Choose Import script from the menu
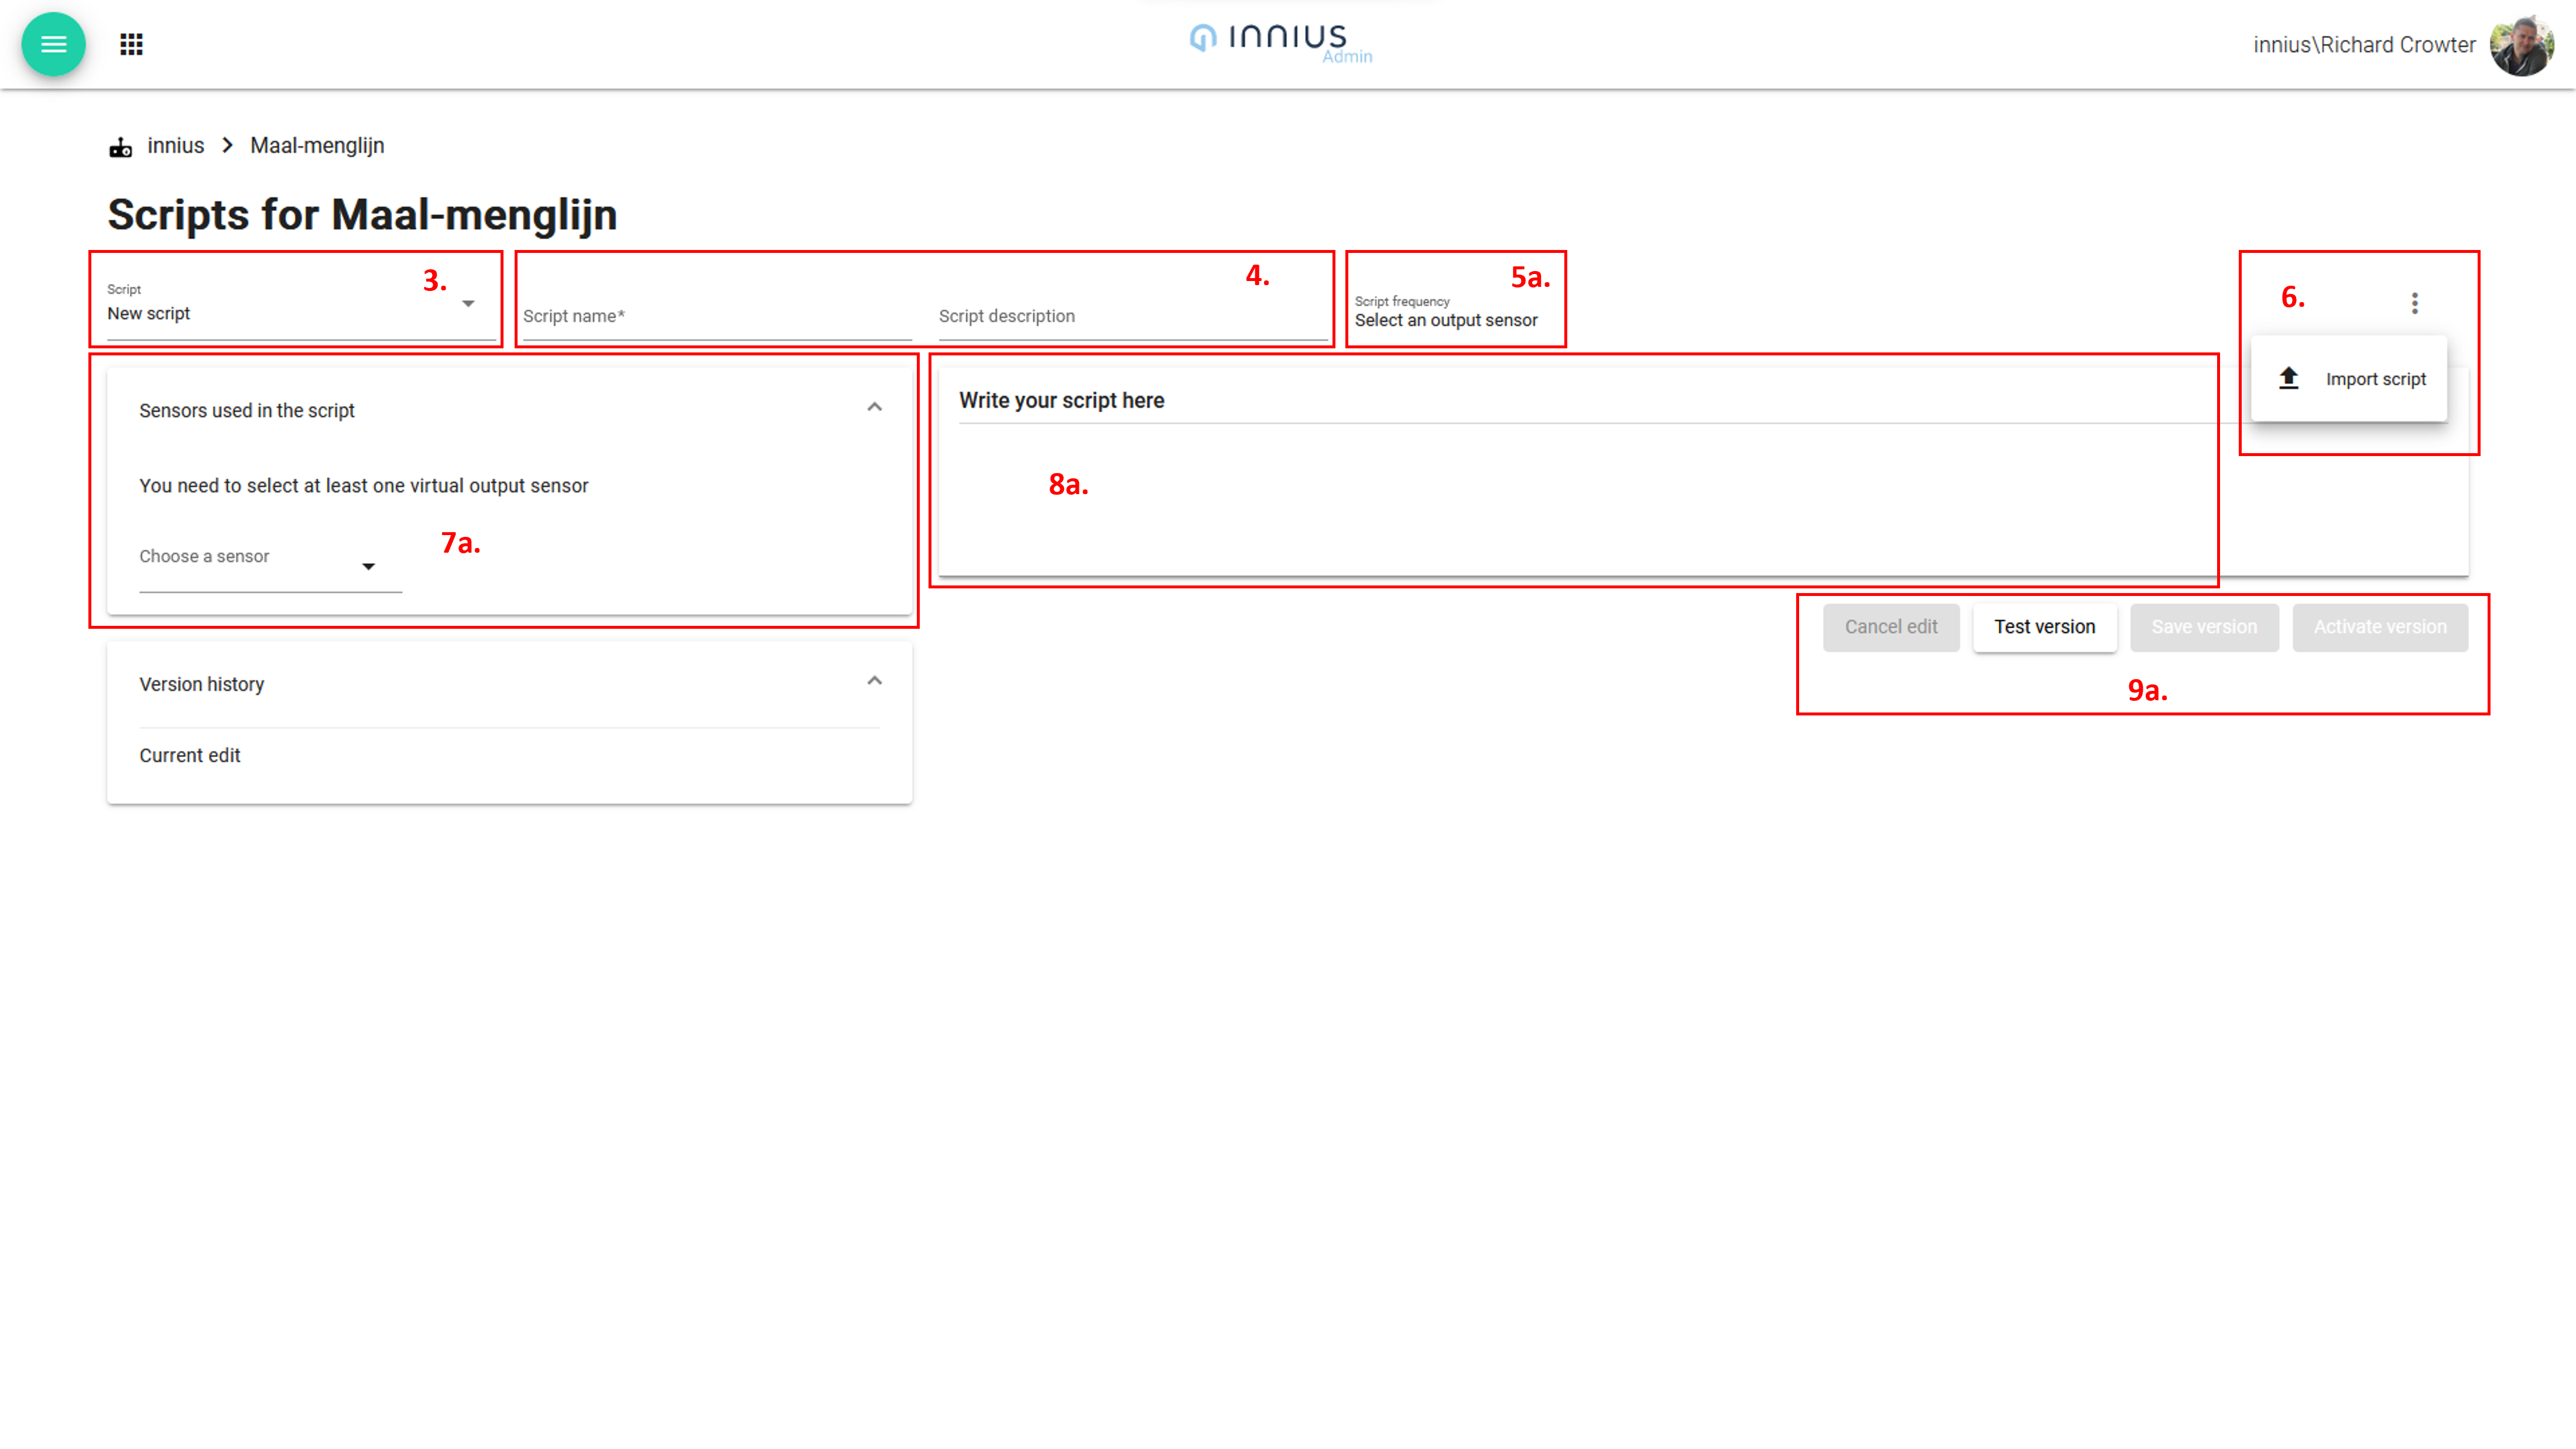The width and height of the screenshot is (2576, 1449). click(2349, 379)
